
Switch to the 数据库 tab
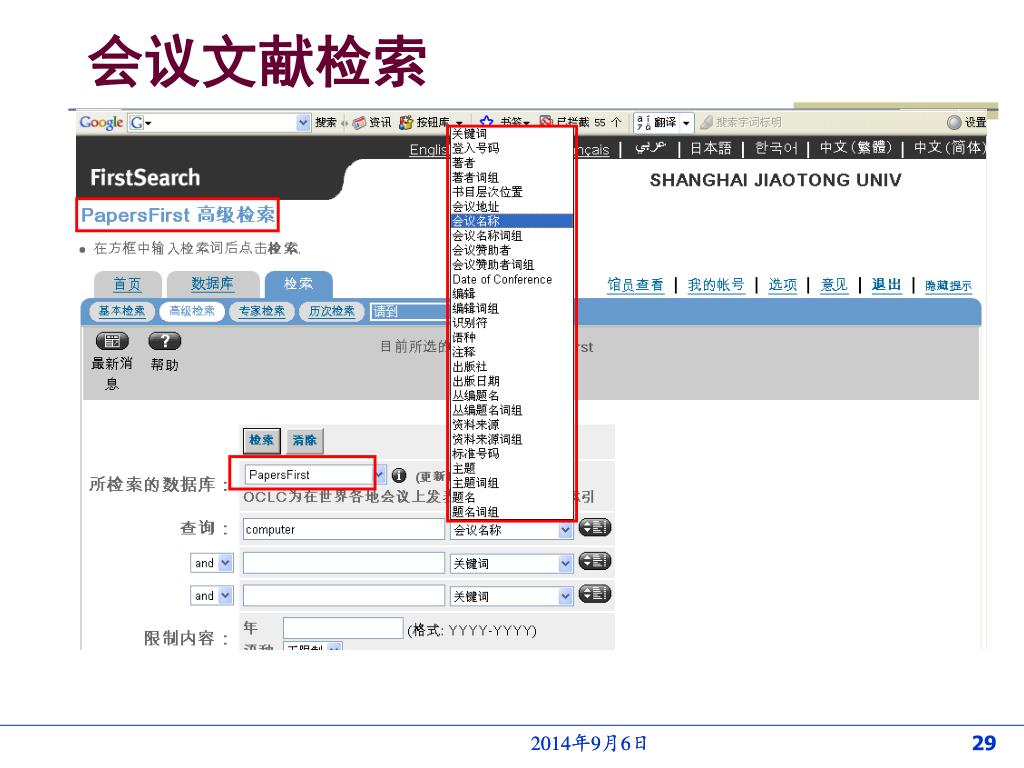tap(212, 283)
